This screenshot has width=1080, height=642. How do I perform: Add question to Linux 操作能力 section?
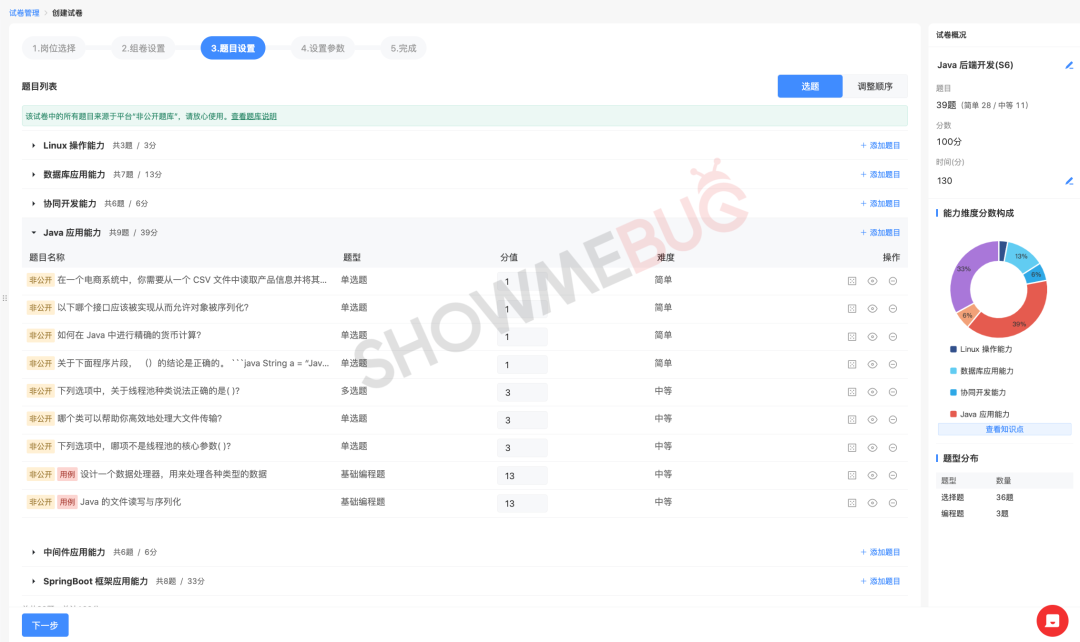pos(880,145)
